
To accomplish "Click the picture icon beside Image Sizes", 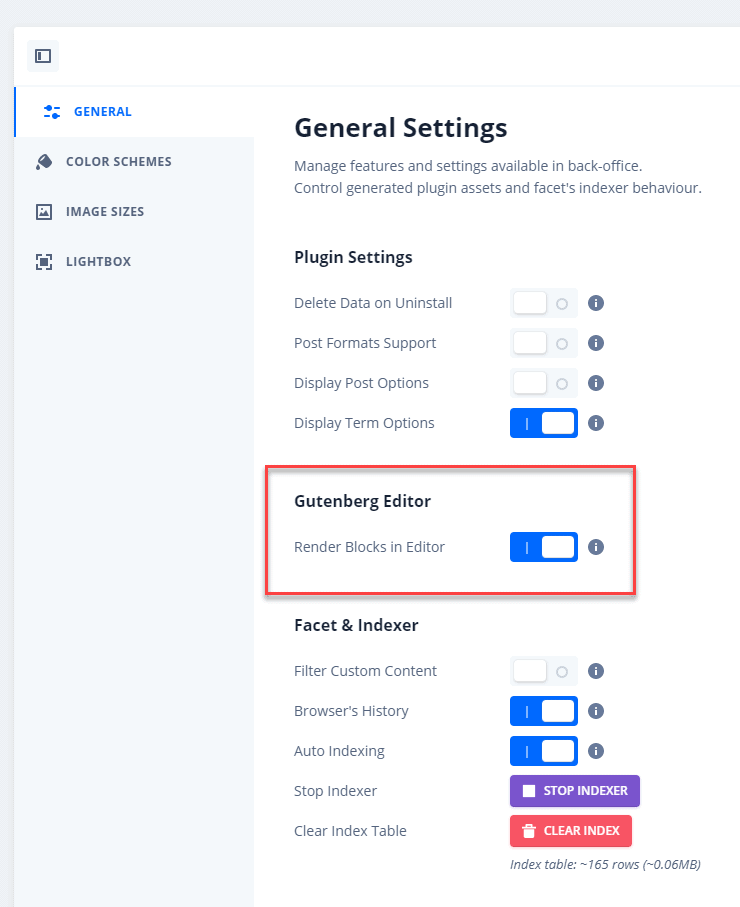I will point(44,211).
